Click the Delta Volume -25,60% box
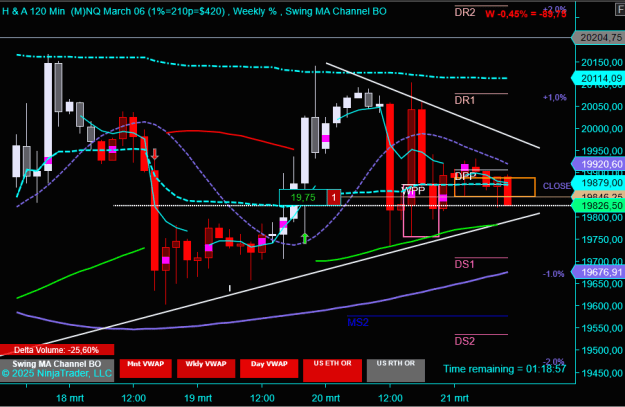Image resolution: width=625 pixels, height=407 pixels. [x=57, y=350]
